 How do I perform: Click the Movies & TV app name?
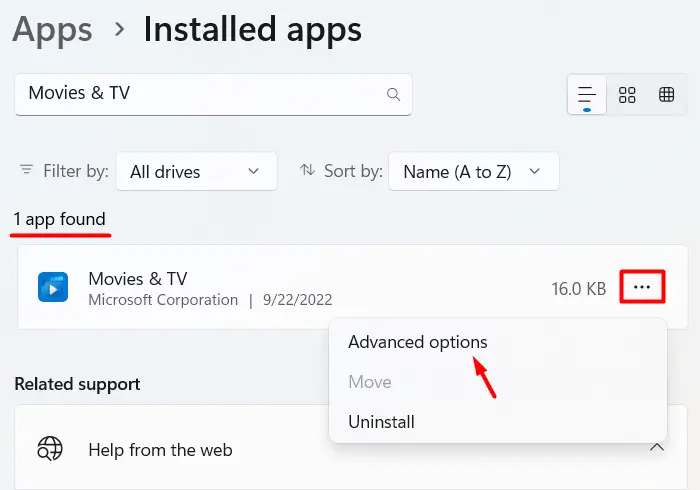pyautogui.click(x=138, y=279)
